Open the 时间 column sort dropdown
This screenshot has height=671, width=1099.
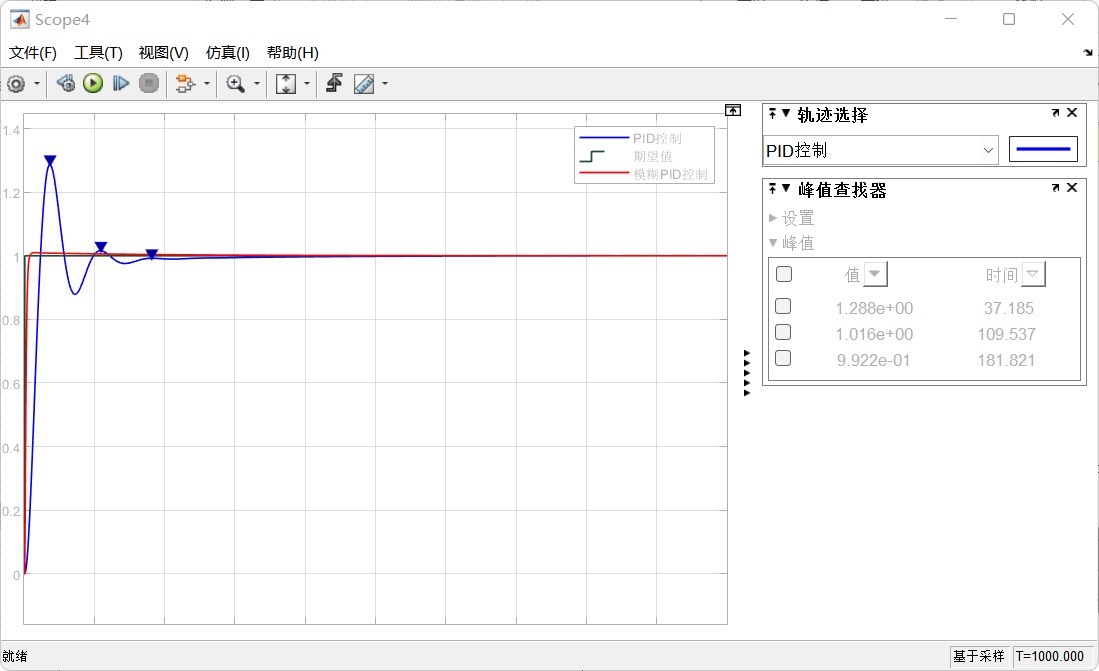click(x=1033, y=274)
